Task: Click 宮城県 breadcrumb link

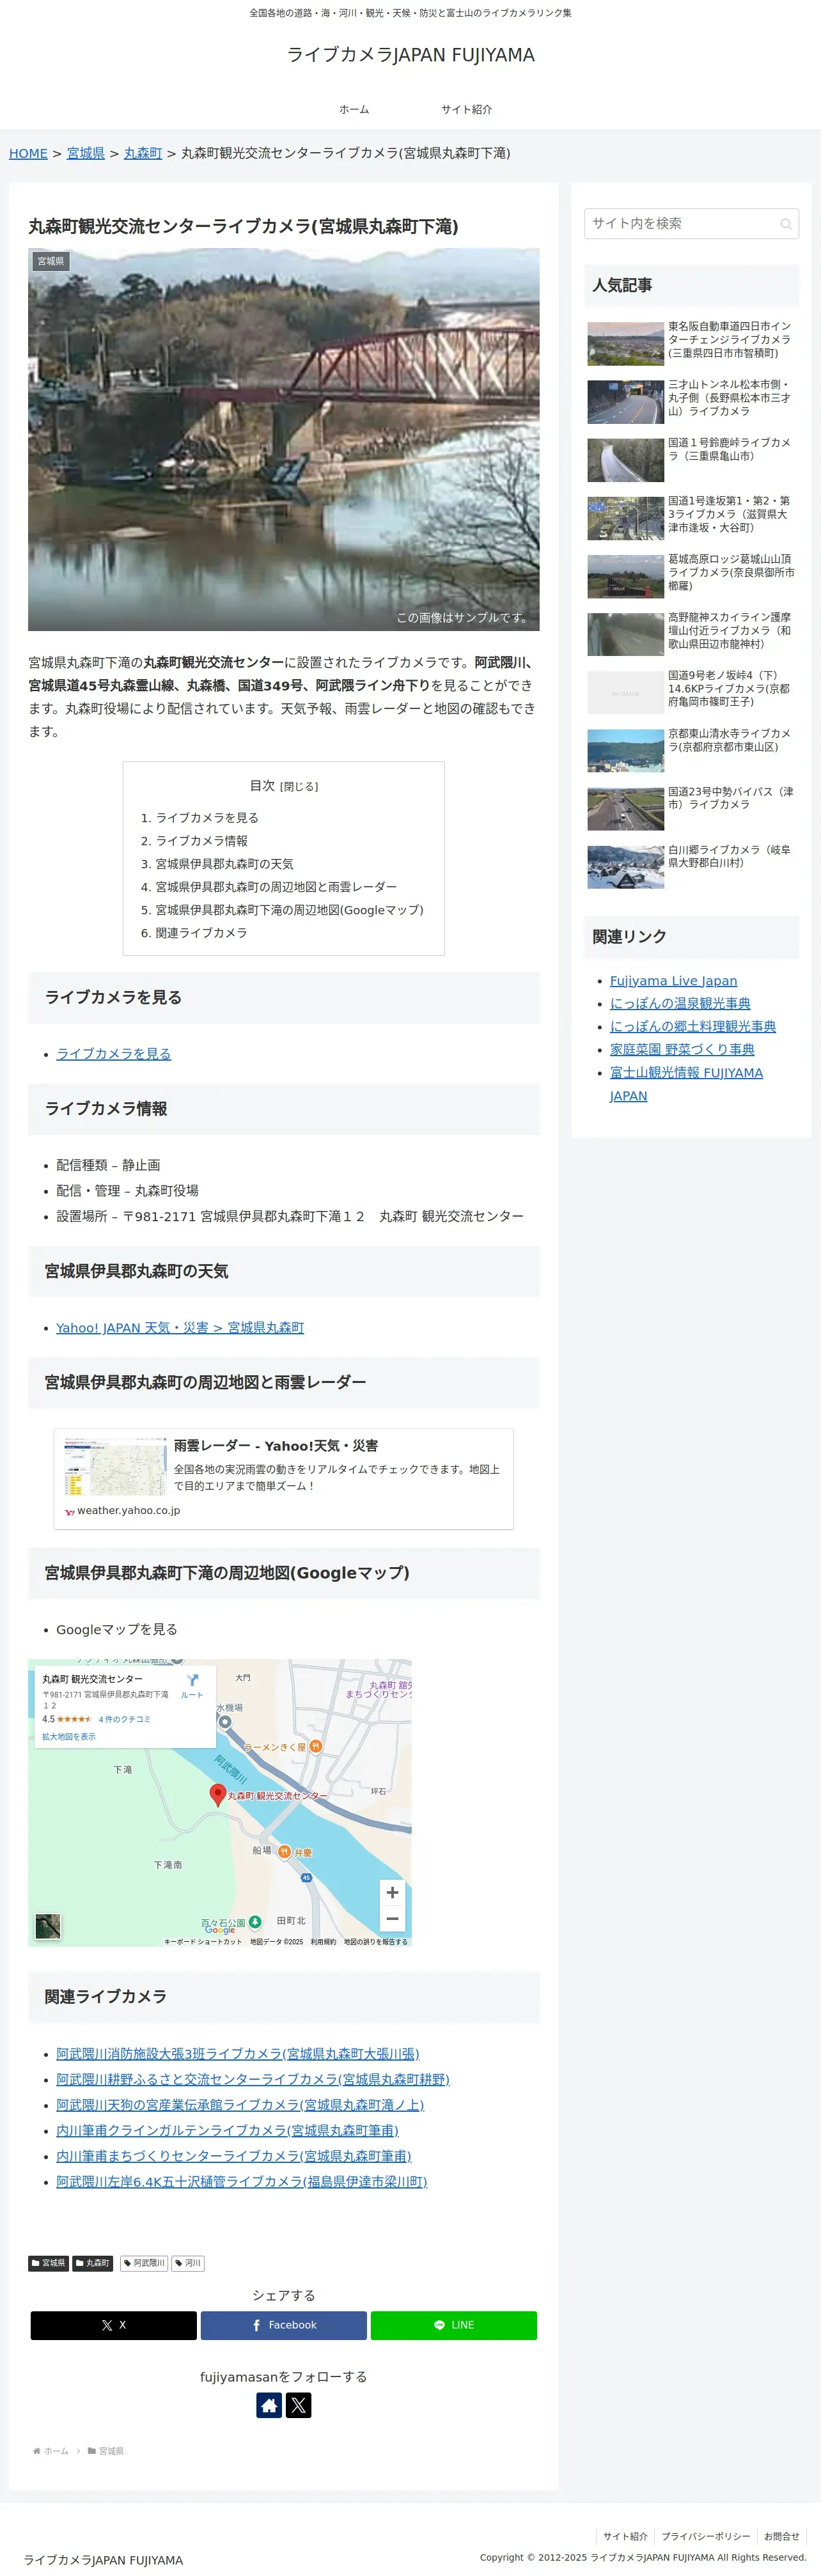Action: (x=86, y=153)
